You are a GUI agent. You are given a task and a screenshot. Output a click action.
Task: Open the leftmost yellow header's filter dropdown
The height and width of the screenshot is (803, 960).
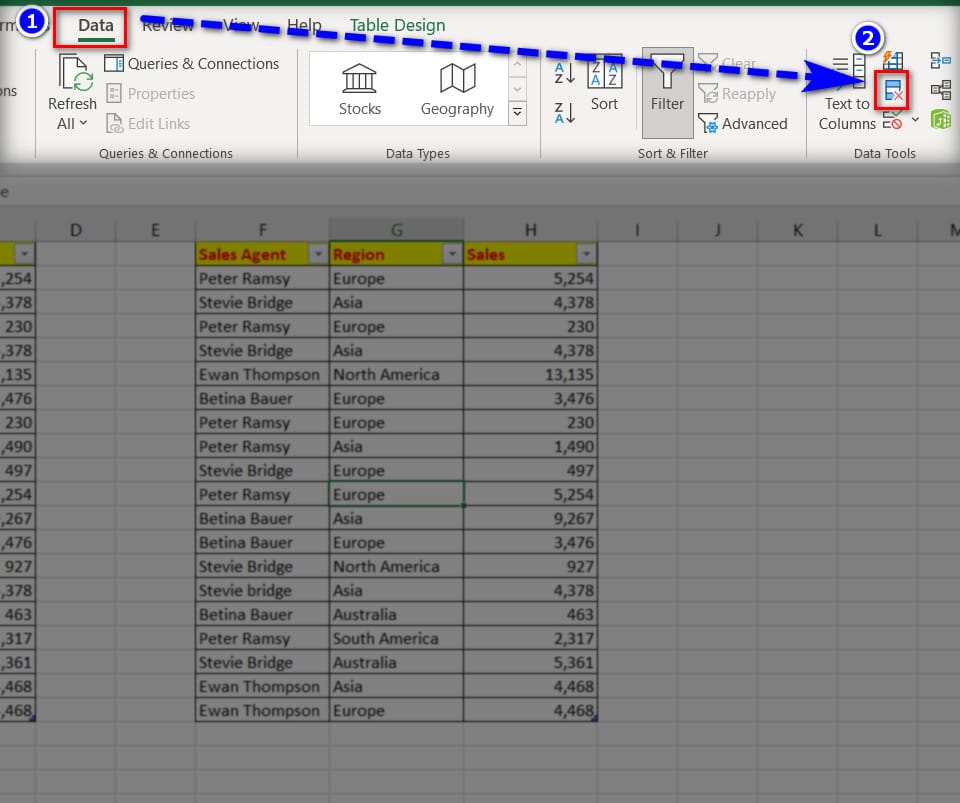tap(24, 254)
